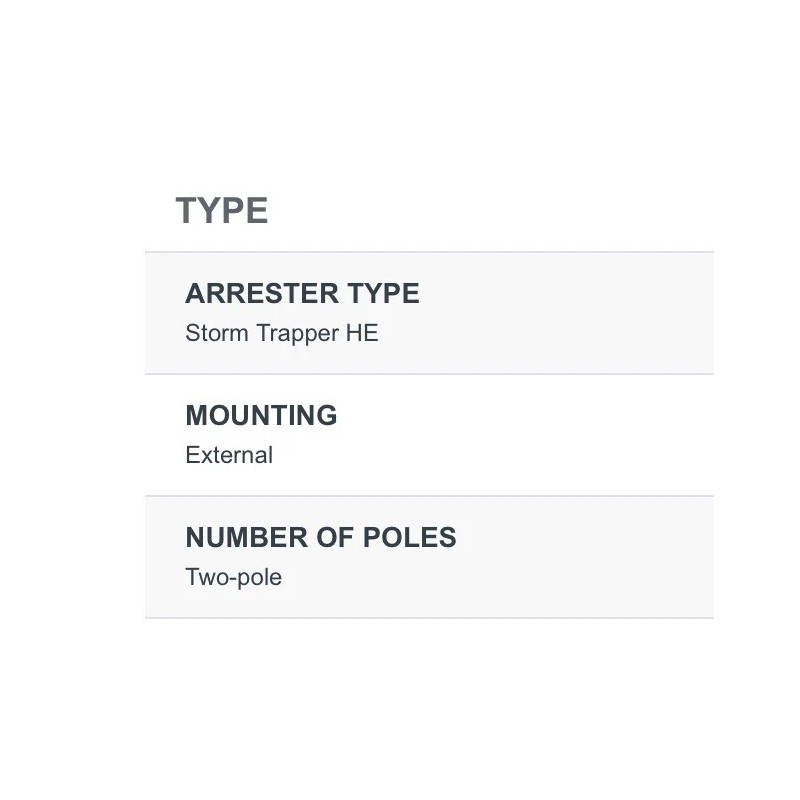Click the bottom border below Two-pole
The image size is (800, 800).
click(x=430, y=618)
